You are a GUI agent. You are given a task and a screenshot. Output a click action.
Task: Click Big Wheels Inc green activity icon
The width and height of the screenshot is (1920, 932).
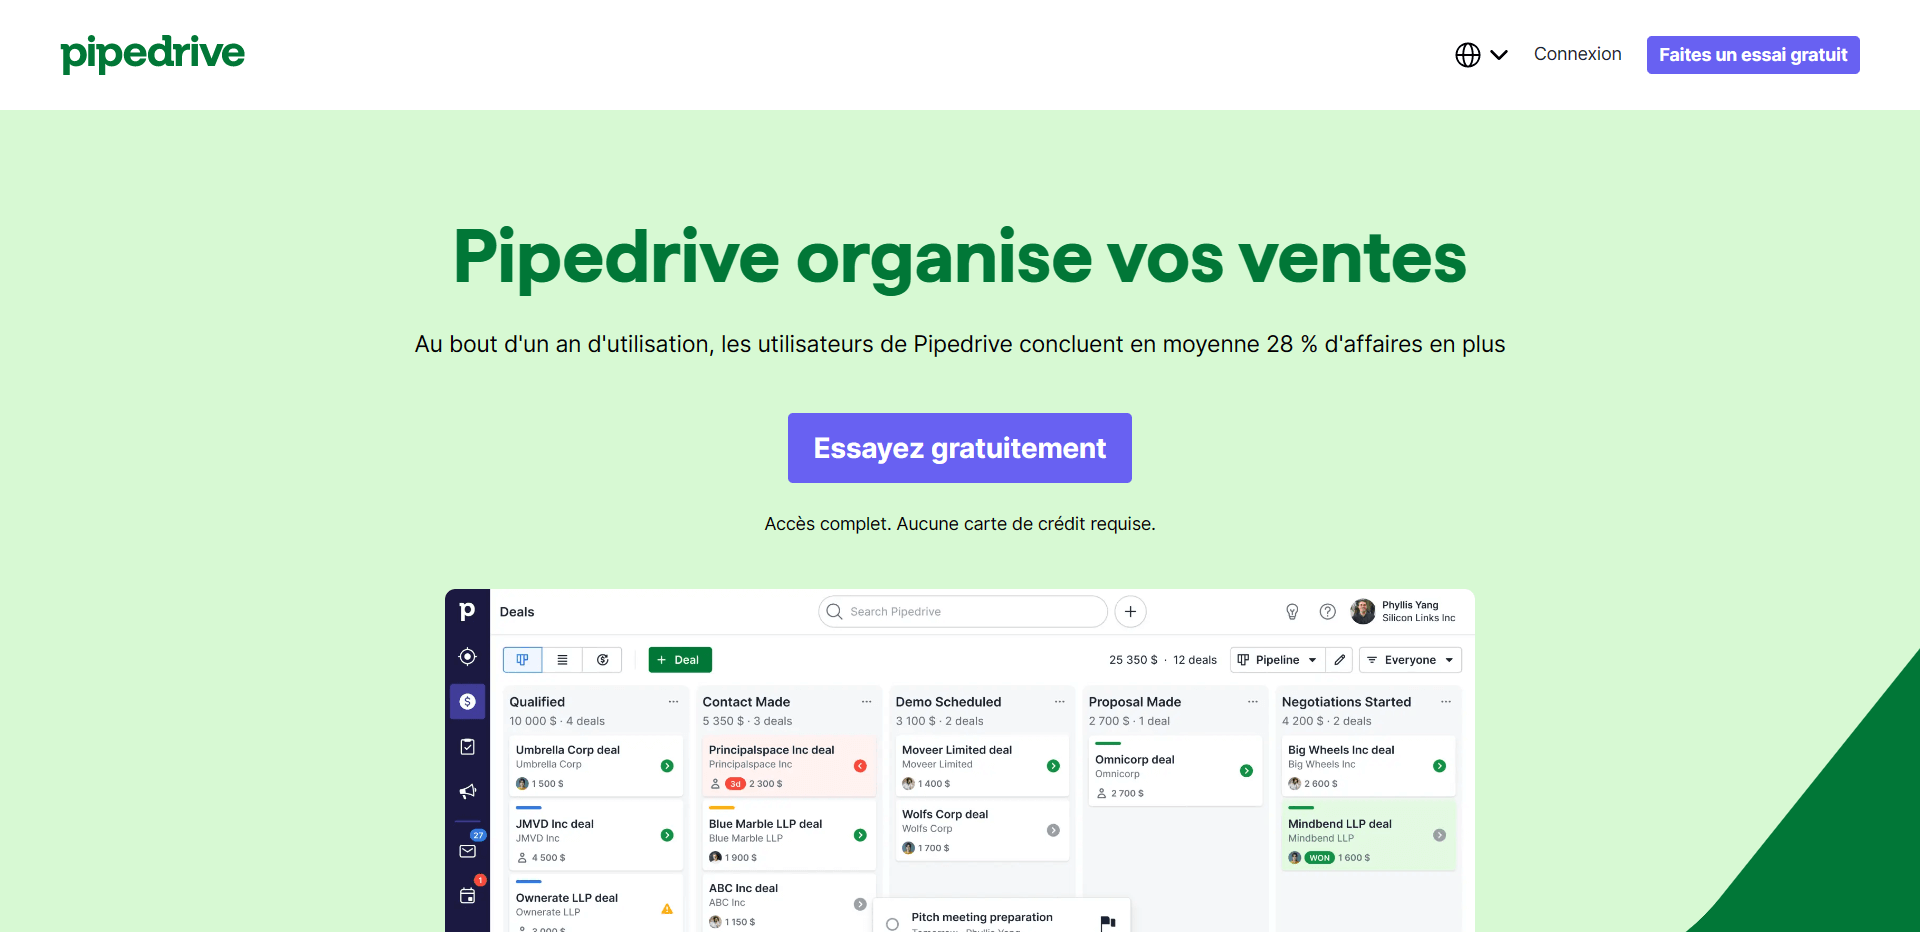tap(1439, 766)
